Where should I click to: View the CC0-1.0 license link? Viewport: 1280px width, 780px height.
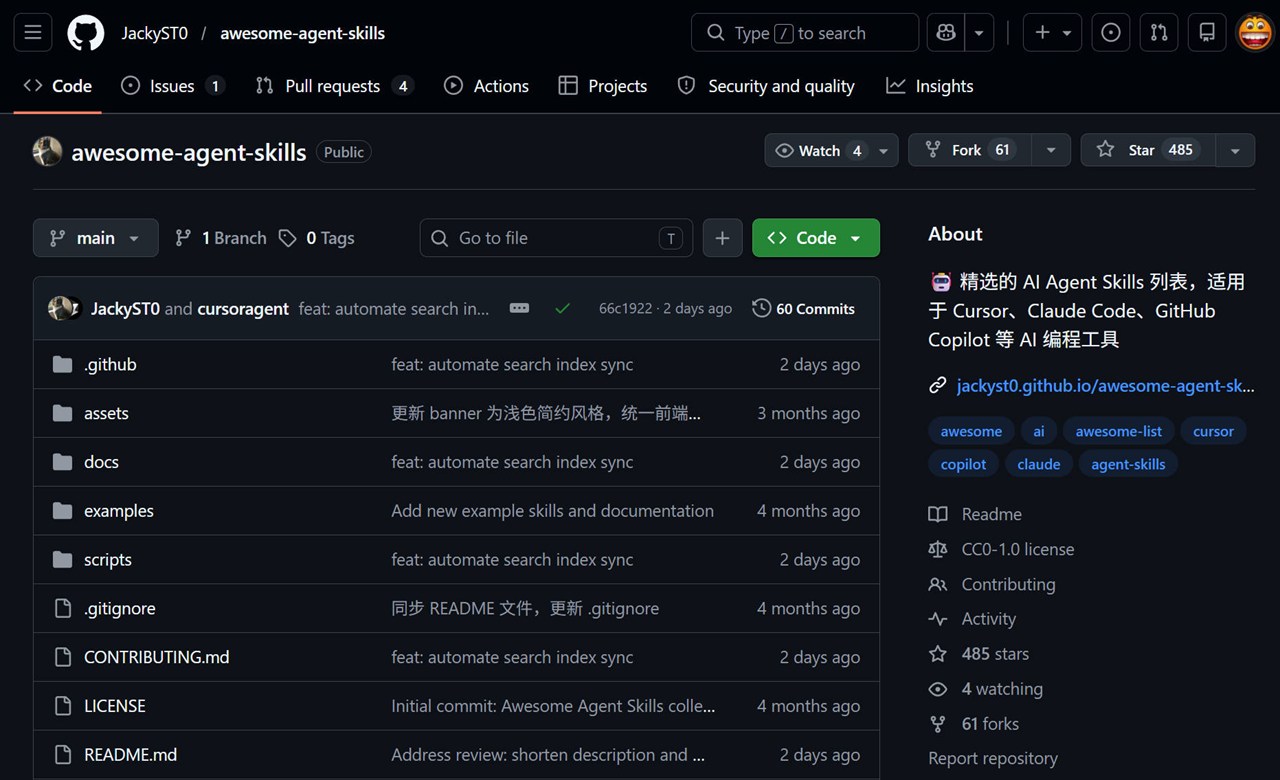[x=1001, y=550]
